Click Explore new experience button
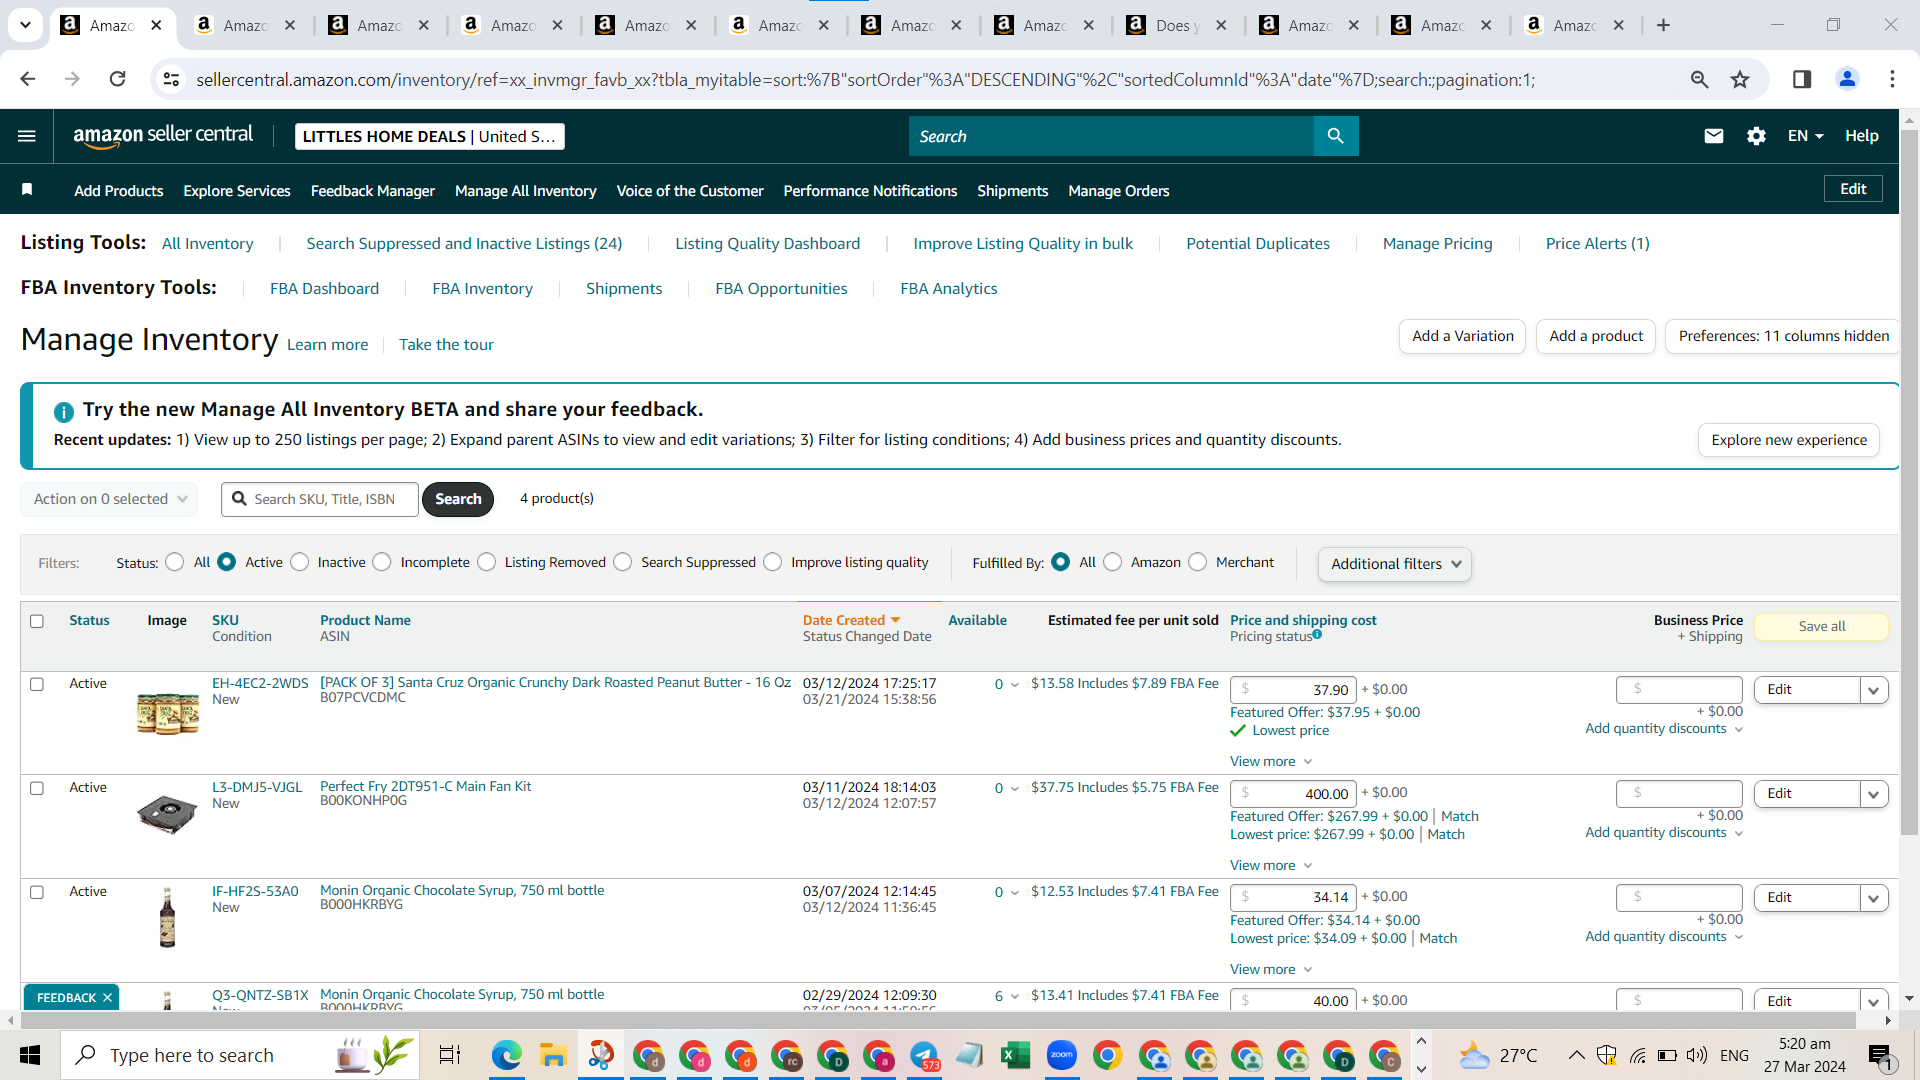This screenshot has height=1080, width=1920. coord(1789,440)
